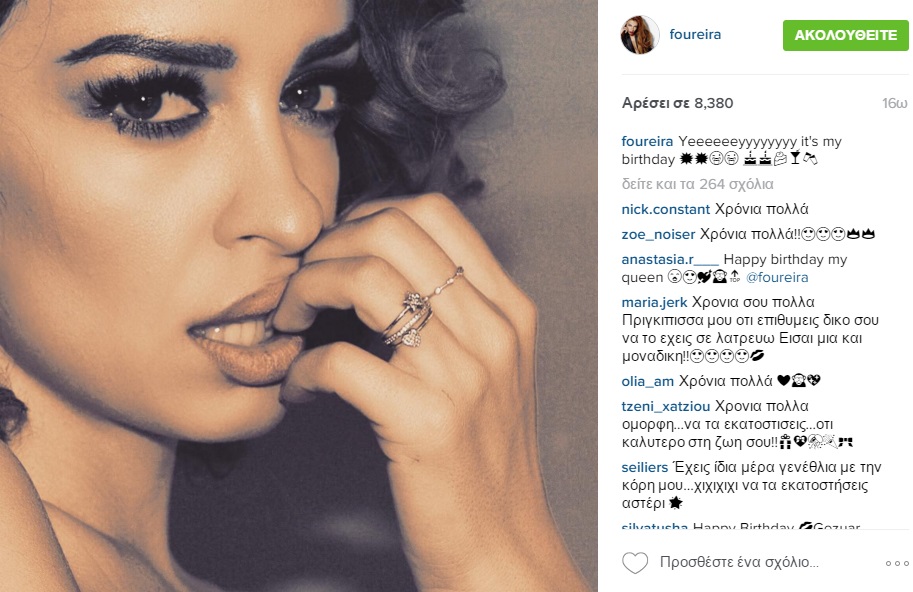Click the add a comment input field

(x=739, y=562)
